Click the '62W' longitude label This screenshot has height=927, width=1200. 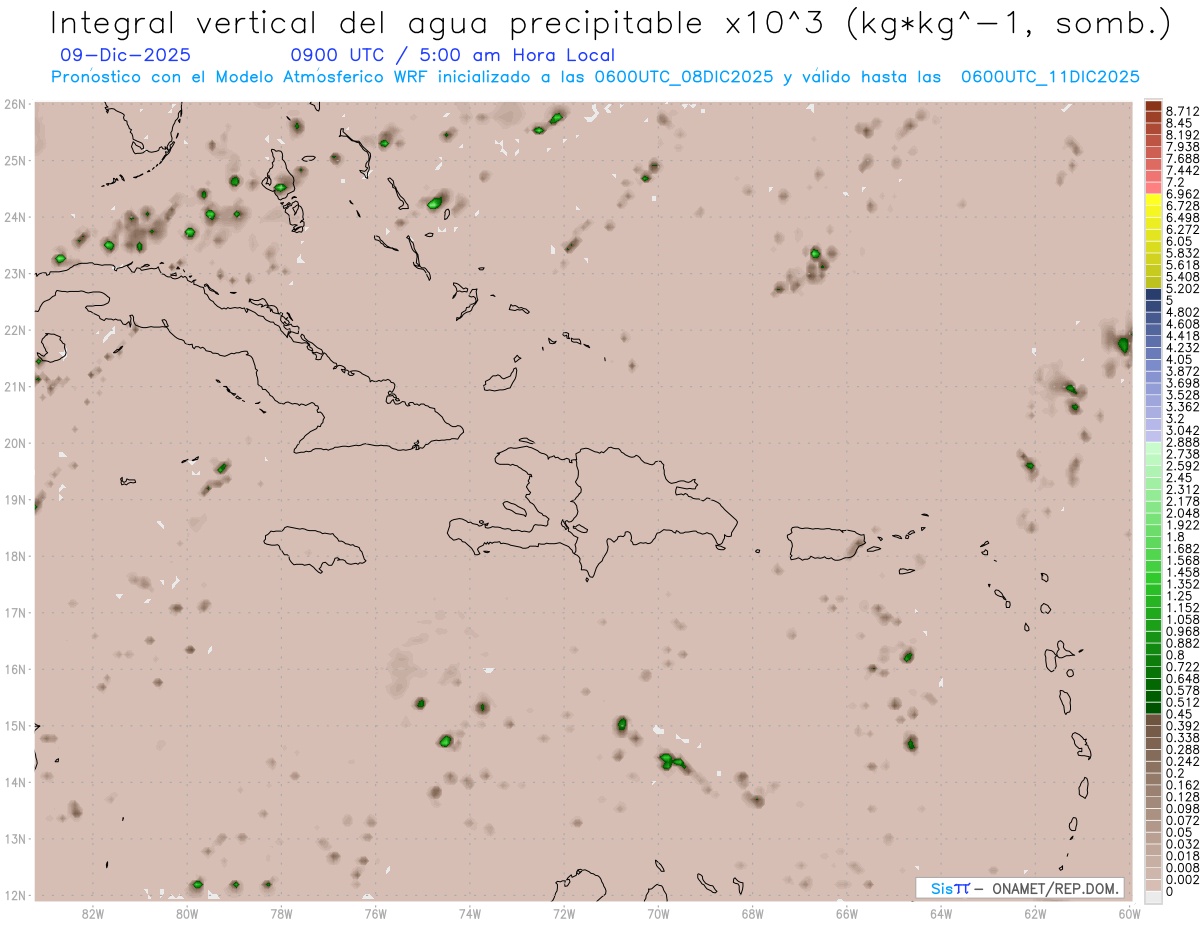click(x=1035, y=912)
